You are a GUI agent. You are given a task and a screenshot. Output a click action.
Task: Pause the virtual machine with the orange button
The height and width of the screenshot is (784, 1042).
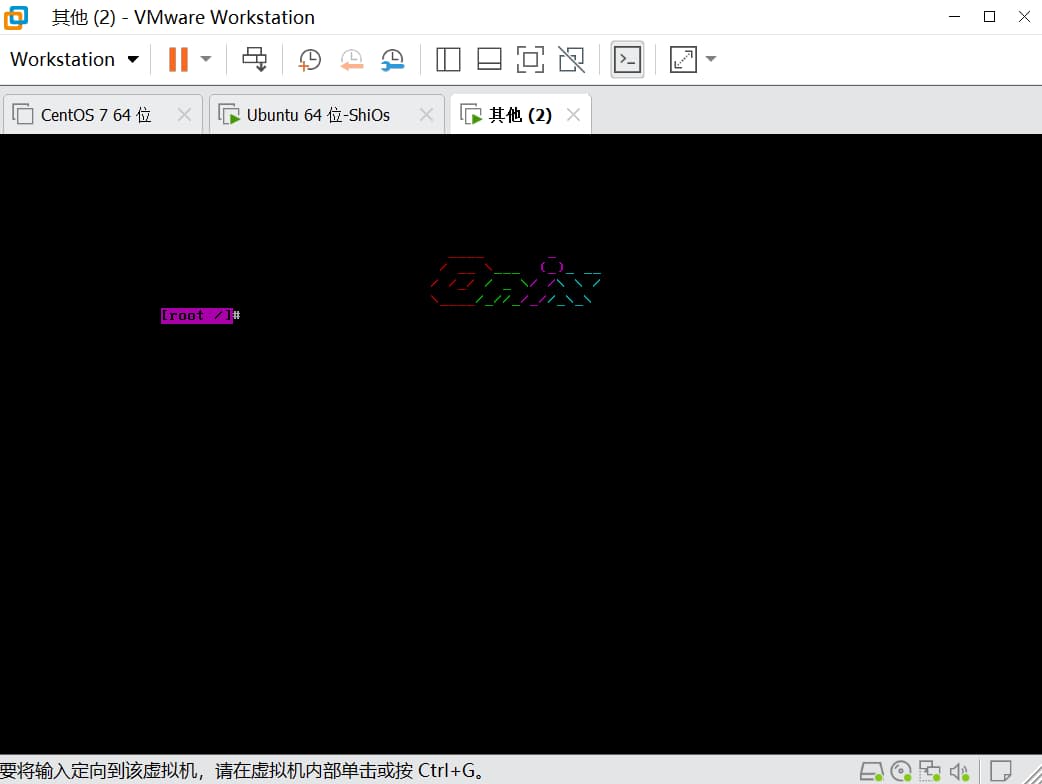(178, 59)
